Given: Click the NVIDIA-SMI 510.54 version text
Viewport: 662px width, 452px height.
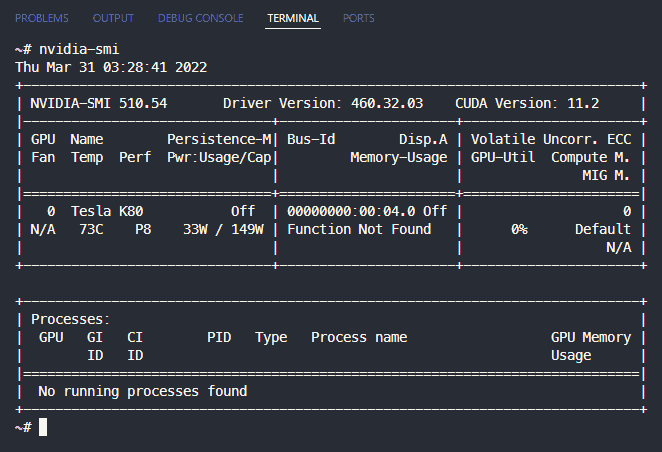Looking at the screenshot, I should click(98, 103).
